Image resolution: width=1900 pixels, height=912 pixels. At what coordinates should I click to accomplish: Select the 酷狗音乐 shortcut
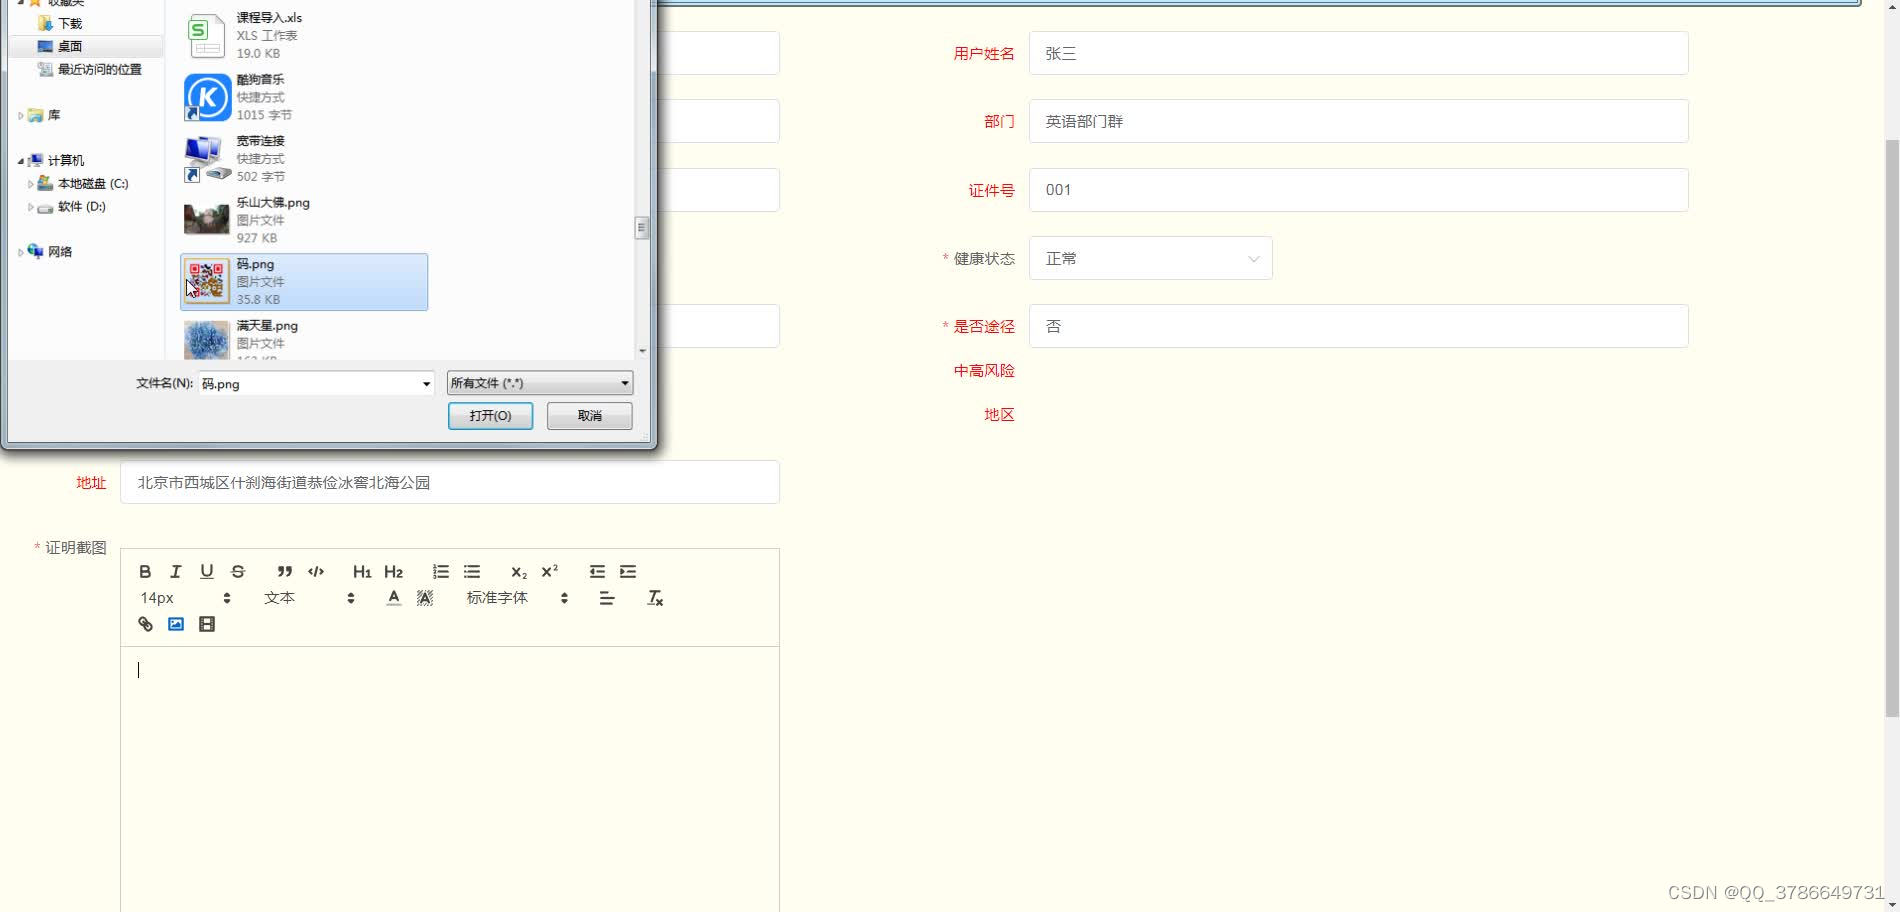pos(304,97)
